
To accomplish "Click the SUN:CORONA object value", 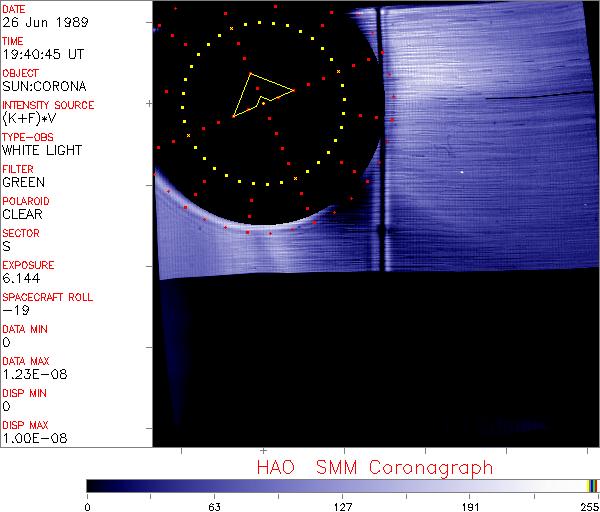I will click(x=42, y=86).
